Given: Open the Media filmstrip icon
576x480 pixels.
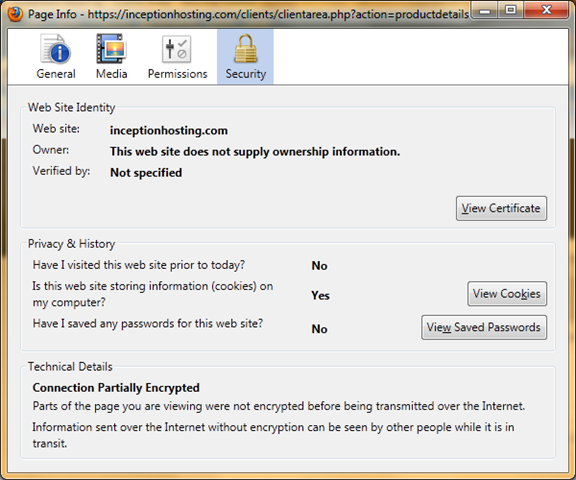Looking at the screenshot, I should [111, 49].
